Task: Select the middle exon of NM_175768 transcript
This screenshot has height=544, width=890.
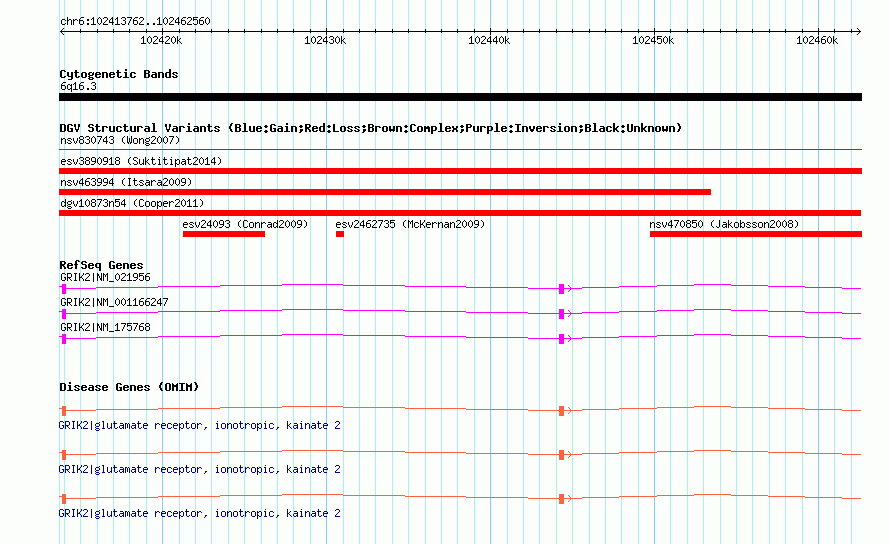Action: 561,339
